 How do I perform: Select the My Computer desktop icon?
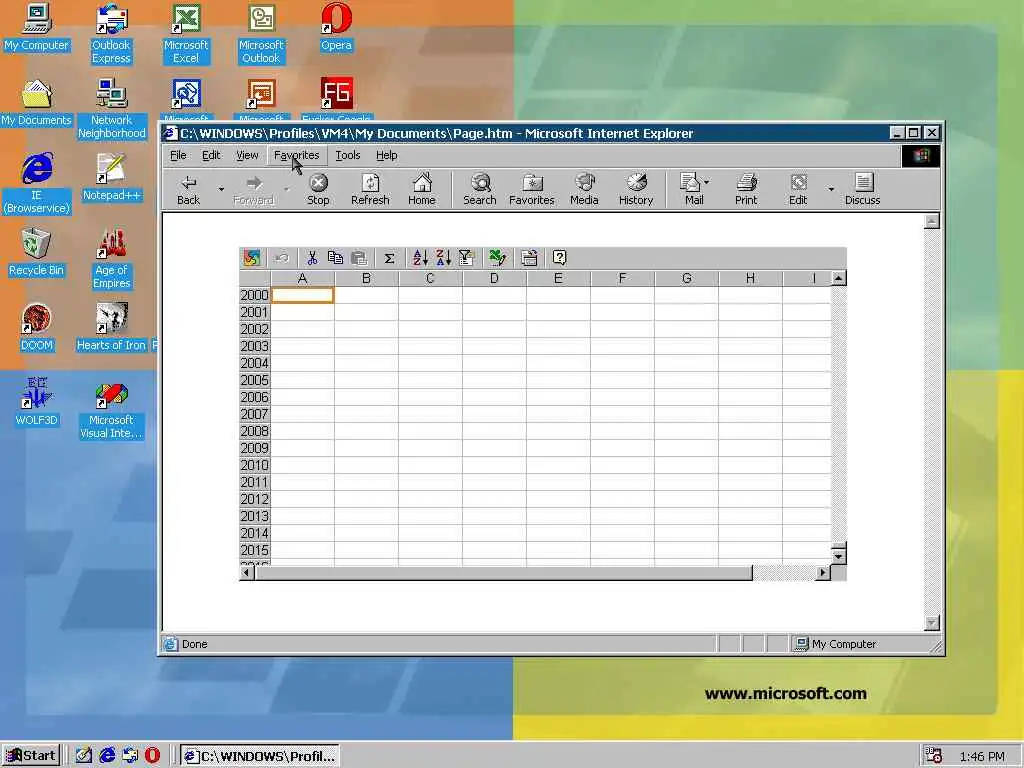tap(37, 29)
